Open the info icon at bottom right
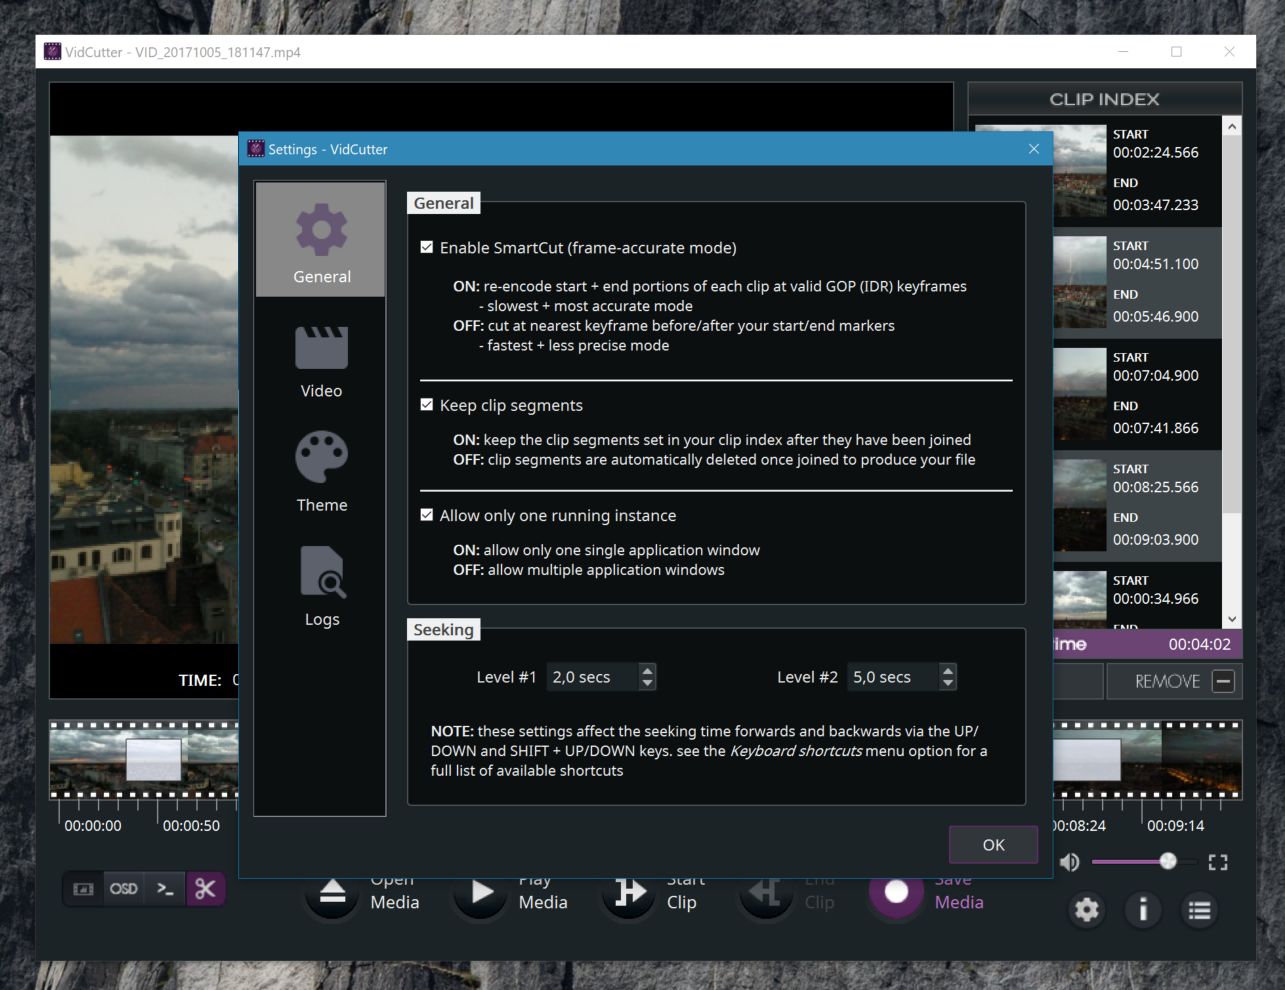Image resolution: width=1285 pixels, height=990 pixels. click(1143, 909)
